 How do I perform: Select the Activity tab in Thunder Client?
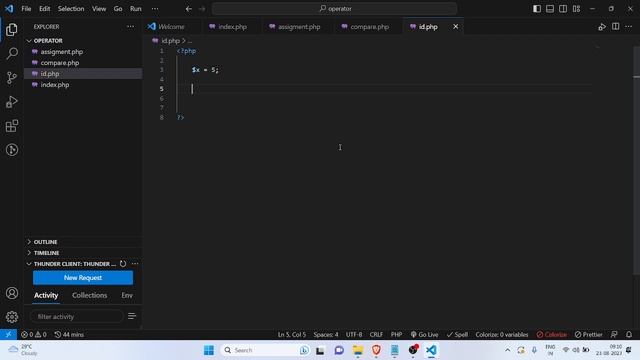pyautogui.click(x=46, y=295)
